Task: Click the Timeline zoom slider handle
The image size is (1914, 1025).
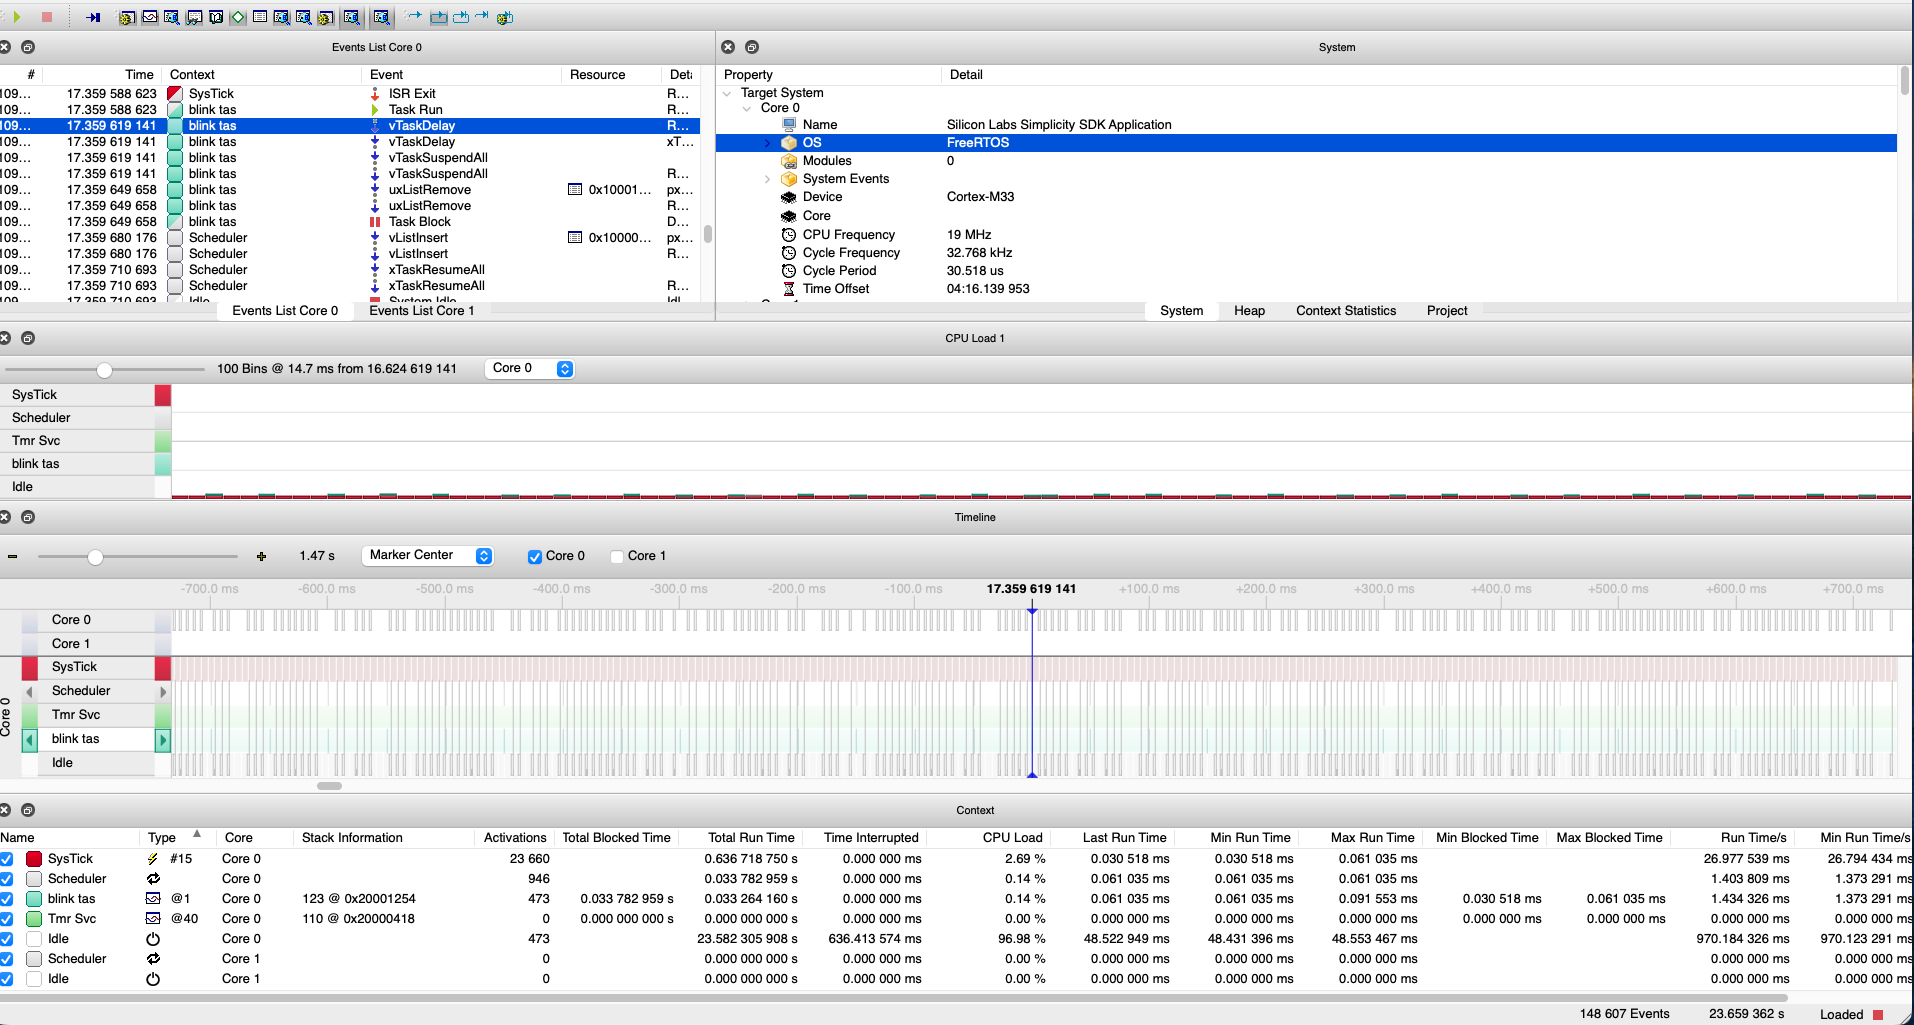Action: (95, 556)
